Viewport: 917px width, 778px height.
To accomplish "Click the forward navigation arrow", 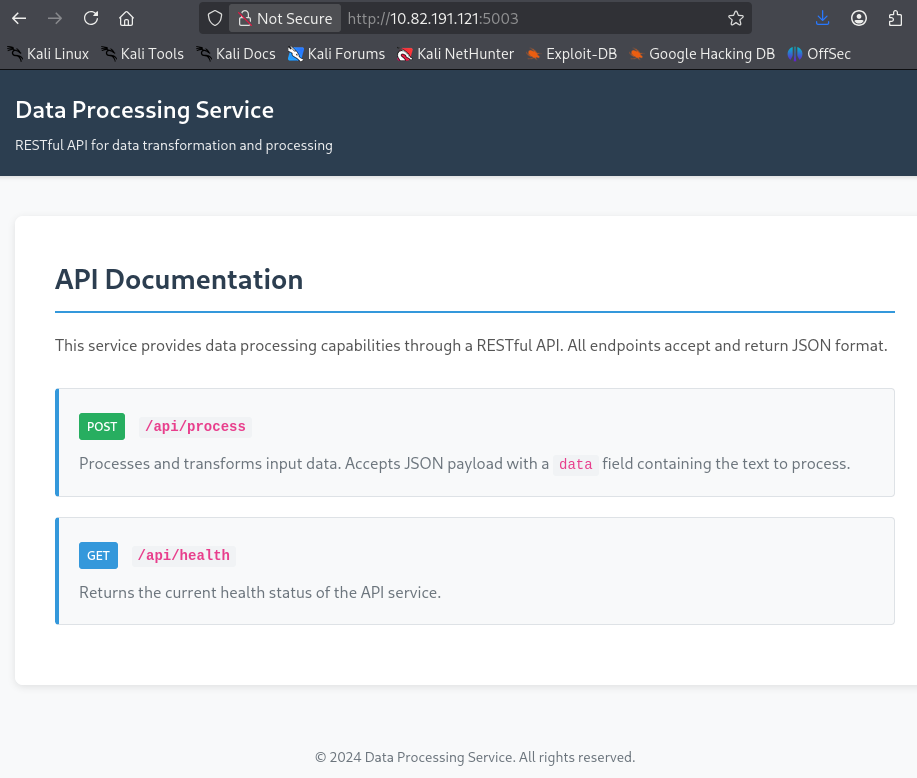I will (55, 19).
